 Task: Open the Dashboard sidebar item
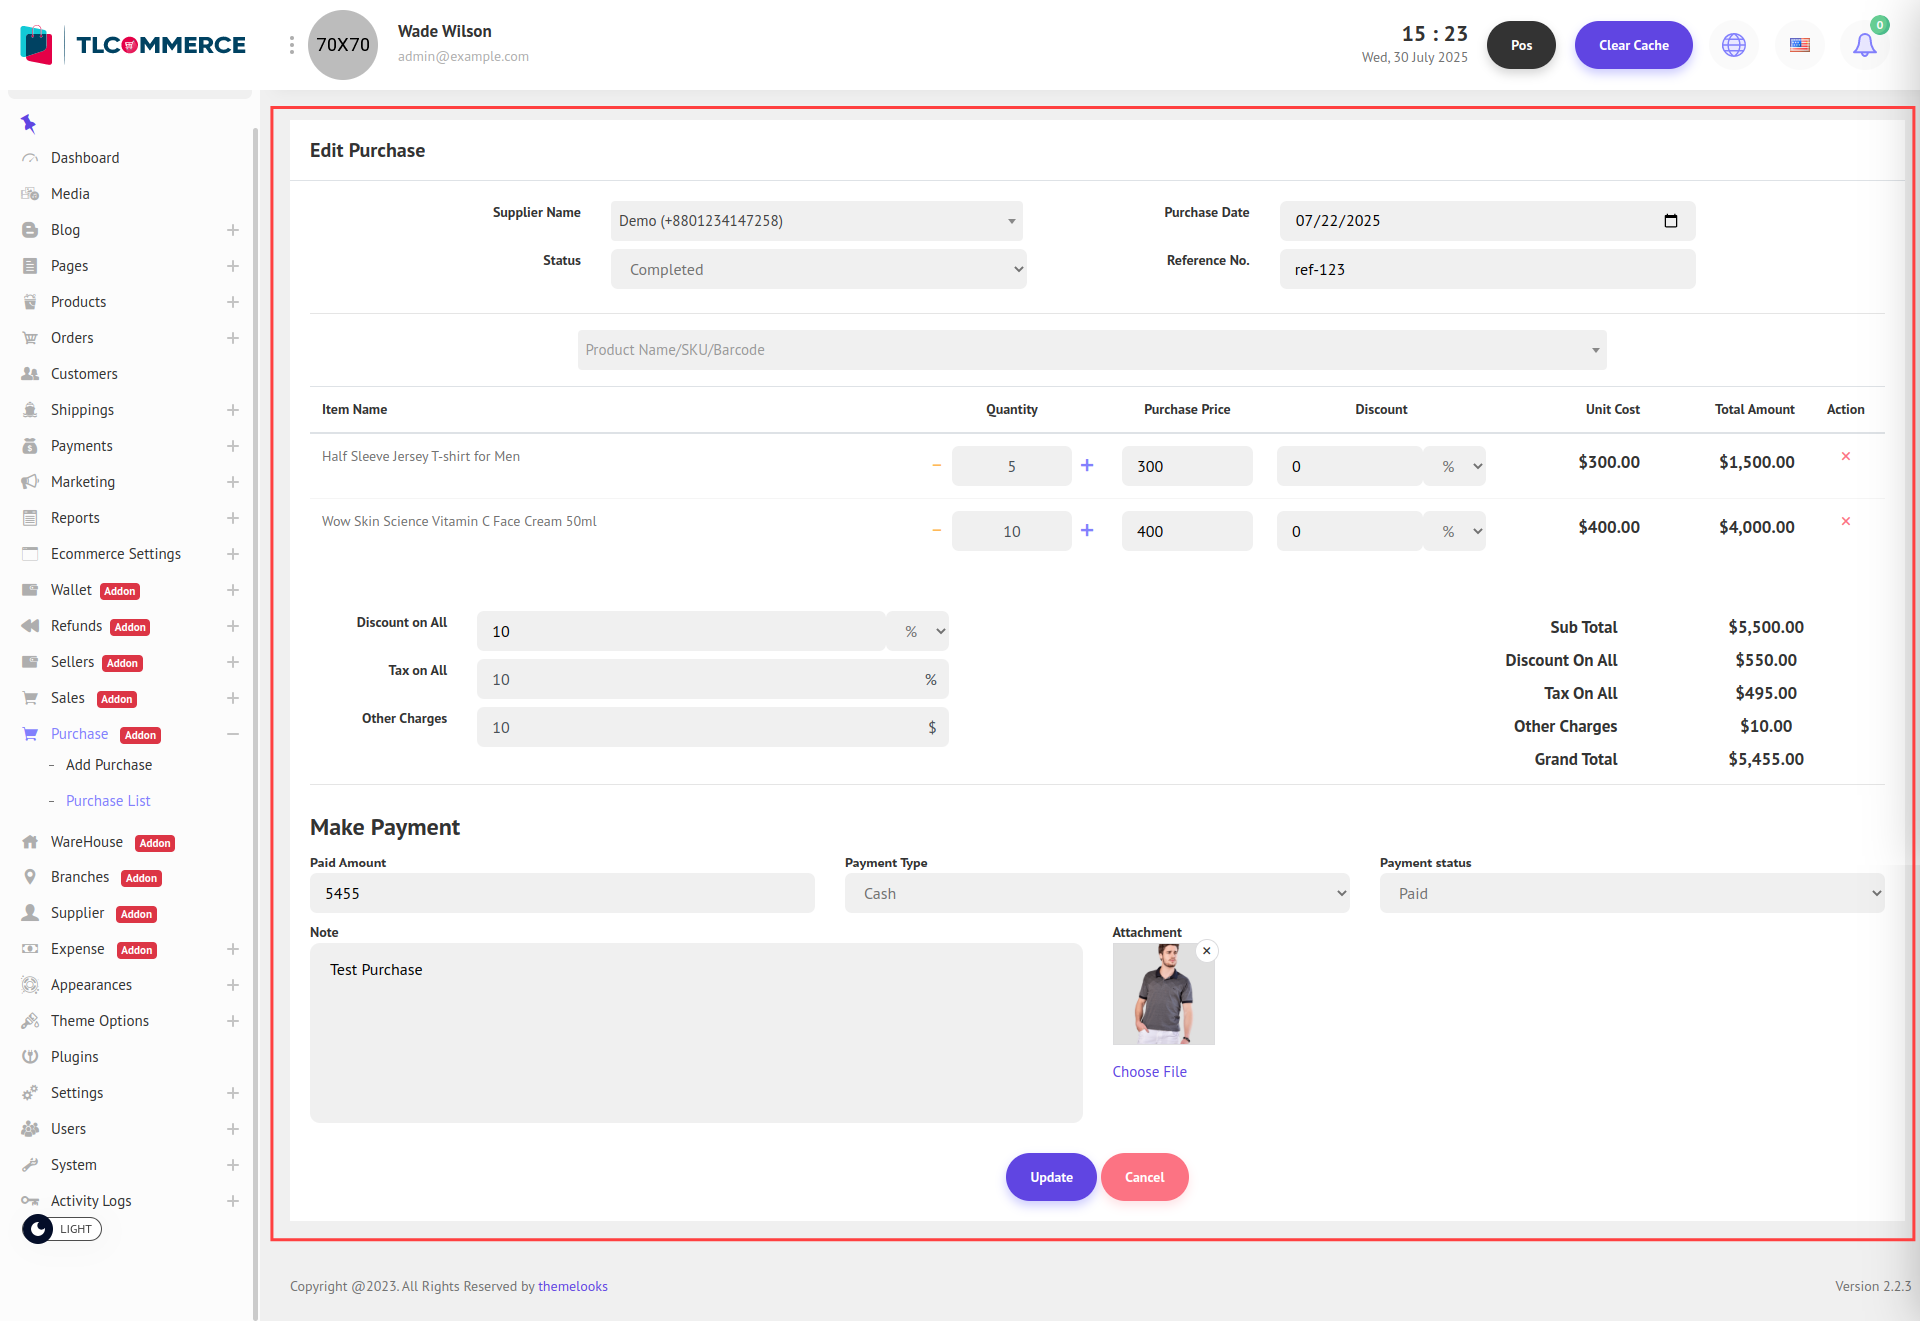[x=85, y=158]
